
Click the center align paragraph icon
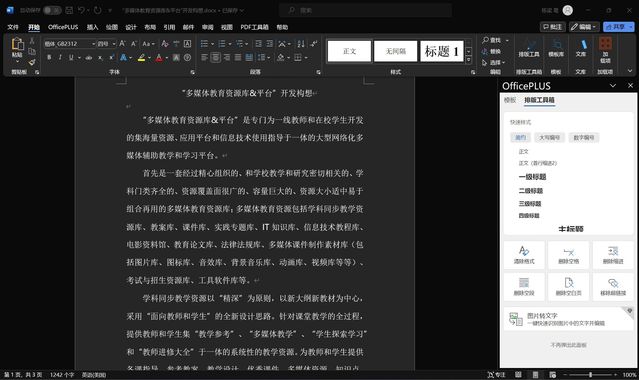pos(216,57)
